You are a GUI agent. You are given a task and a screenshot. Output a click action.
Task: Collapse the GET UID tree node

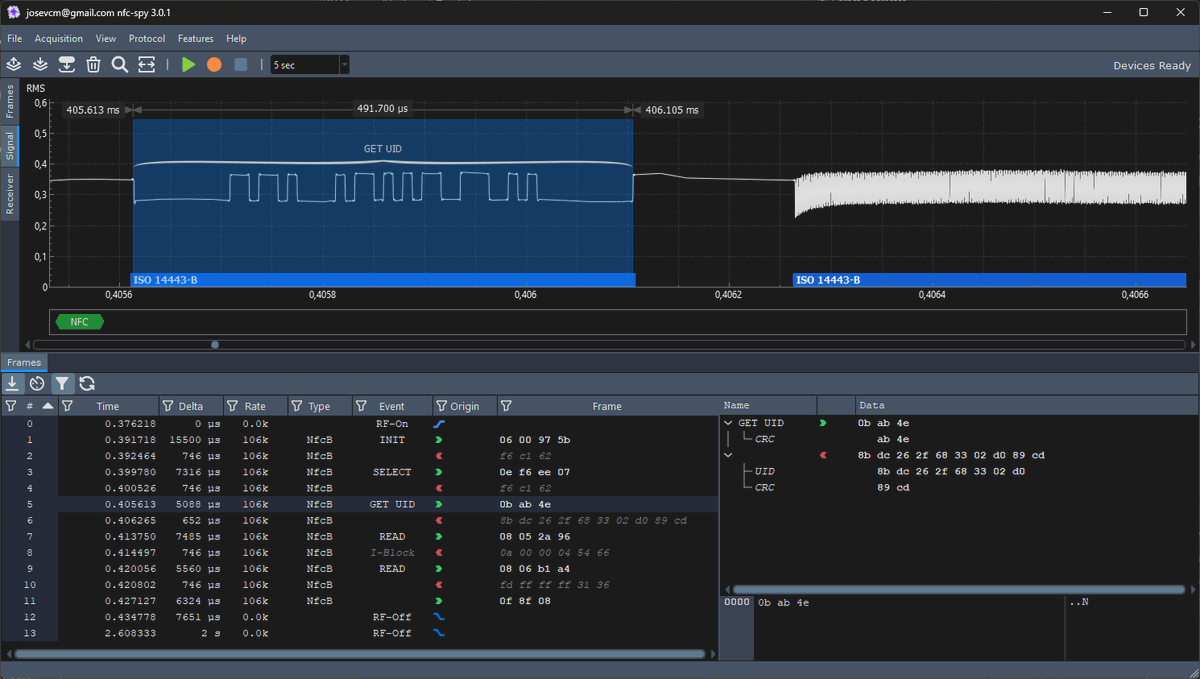(728, 423)
